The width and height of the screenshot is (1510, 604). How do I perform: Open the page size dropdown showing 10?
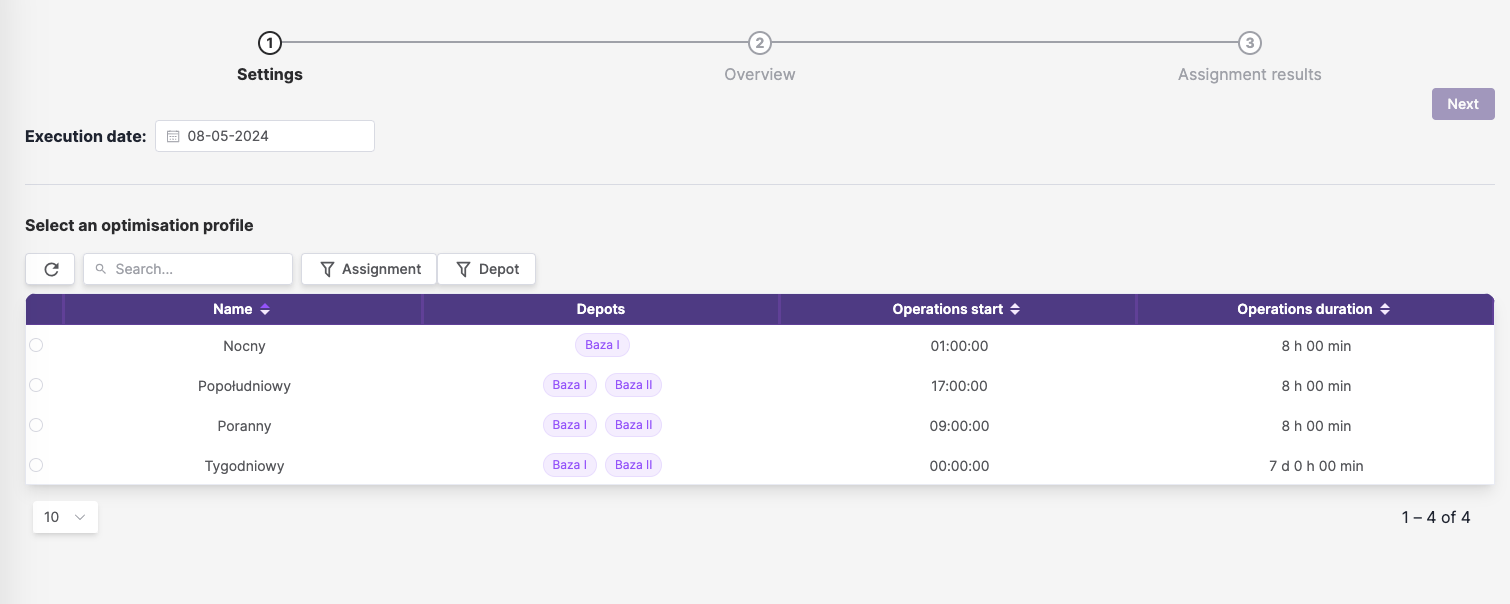[65, 517]
